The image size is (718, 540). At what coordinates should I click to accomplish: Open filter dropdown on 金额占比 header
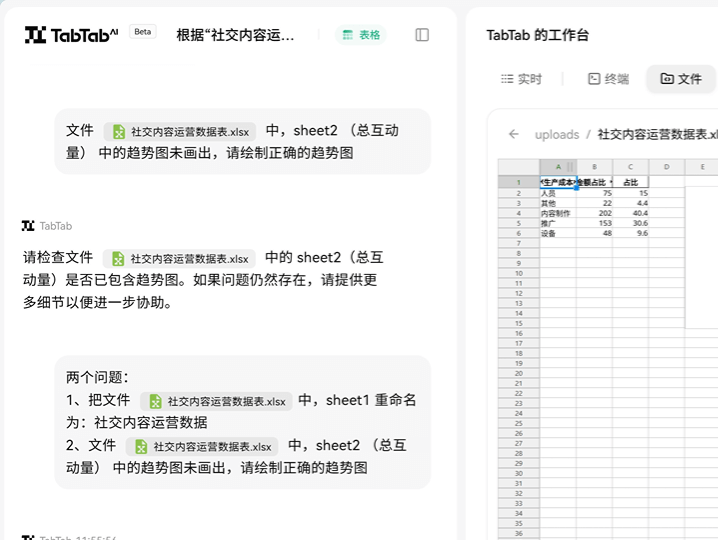(x=610, y=182)
